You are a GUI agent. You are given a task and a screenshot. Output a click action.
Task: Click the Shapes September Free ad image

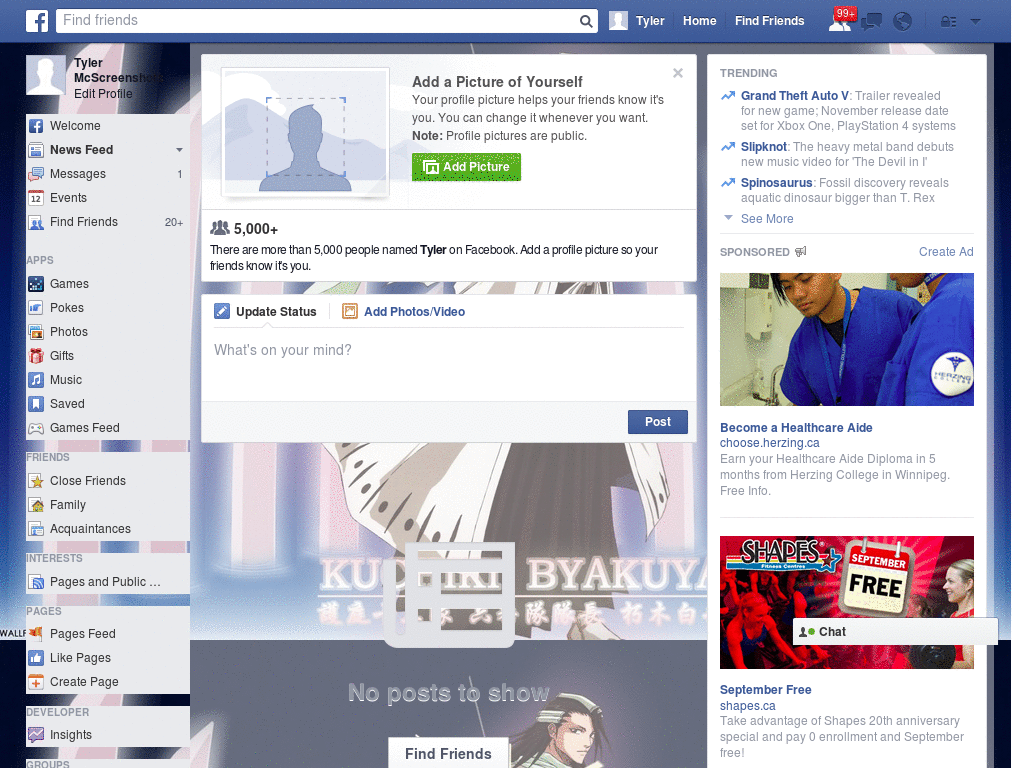point(846,602)
